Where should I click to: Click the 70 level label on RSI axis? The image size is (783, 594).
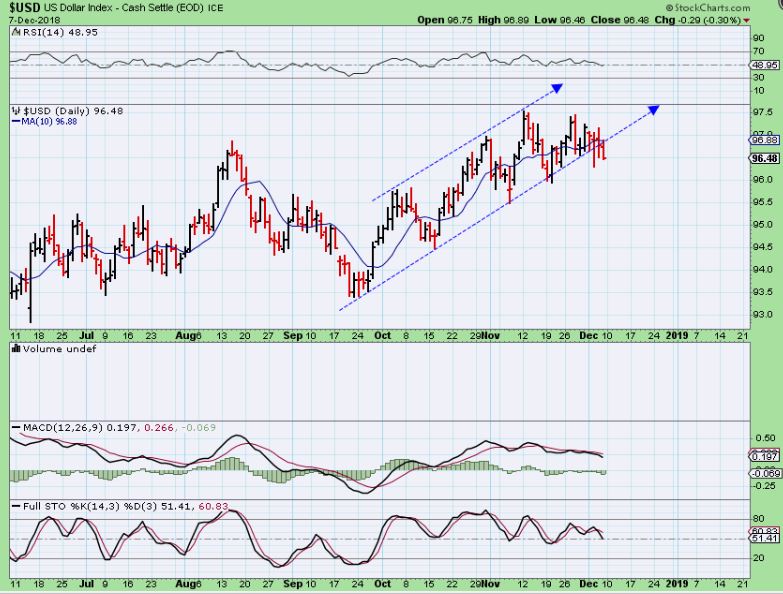pos(759,51)
